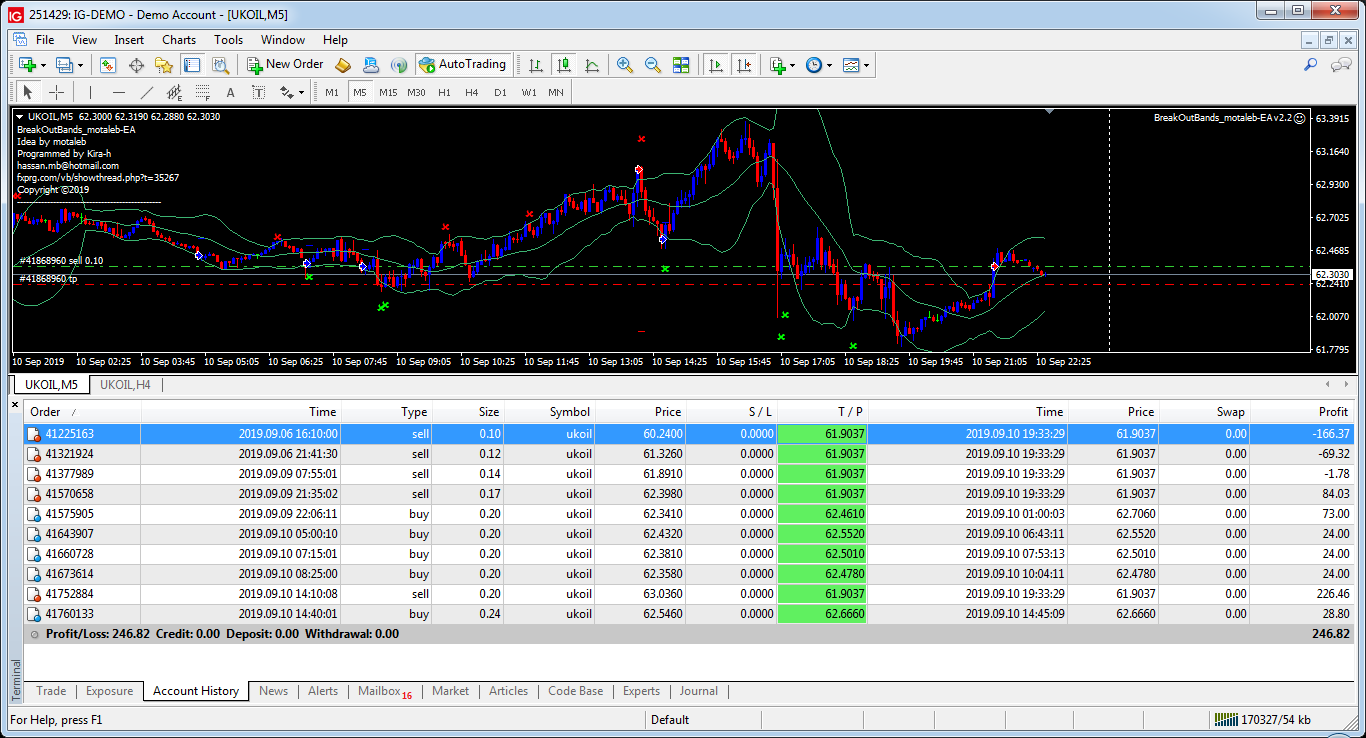Viewport: 1366px width, 738px height.
Task: Select the Fibonacci retracement drawing tool
Action: [203, 92]
